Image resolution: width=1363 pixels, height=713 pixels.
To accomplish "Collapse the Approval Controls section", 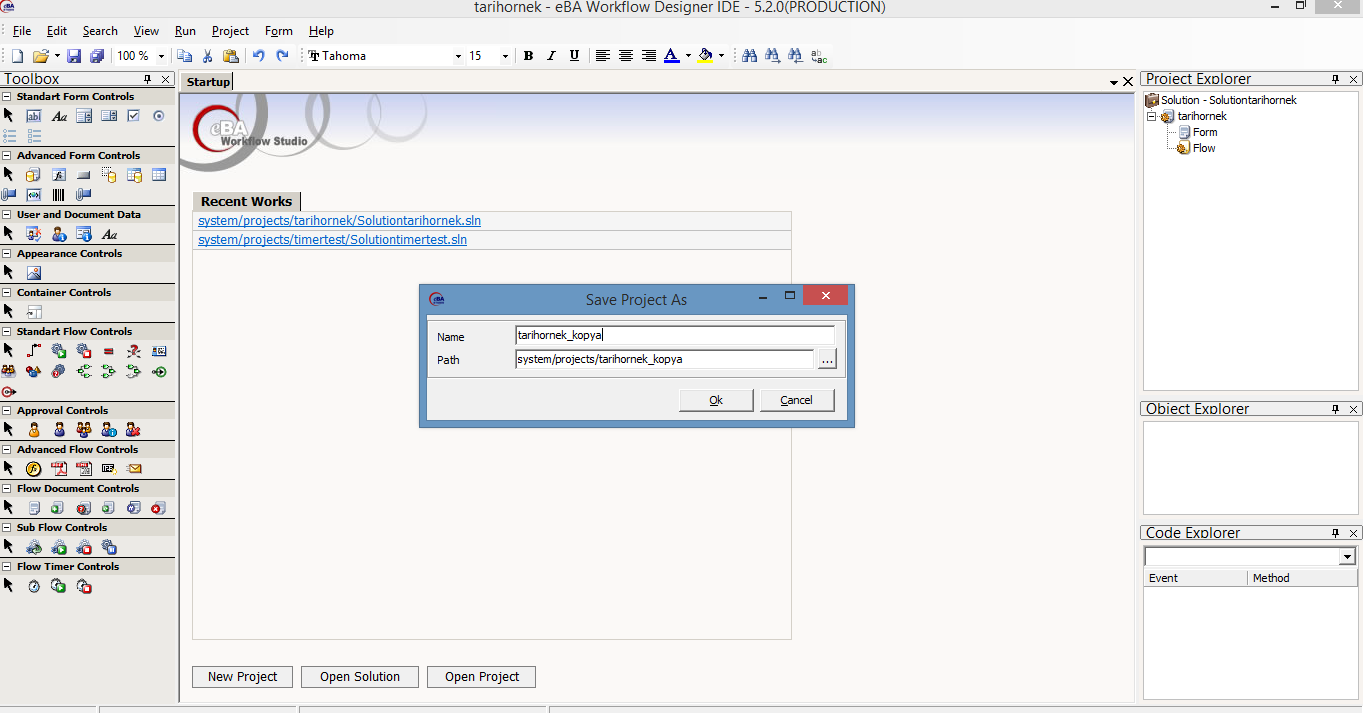I will [7, 411].
